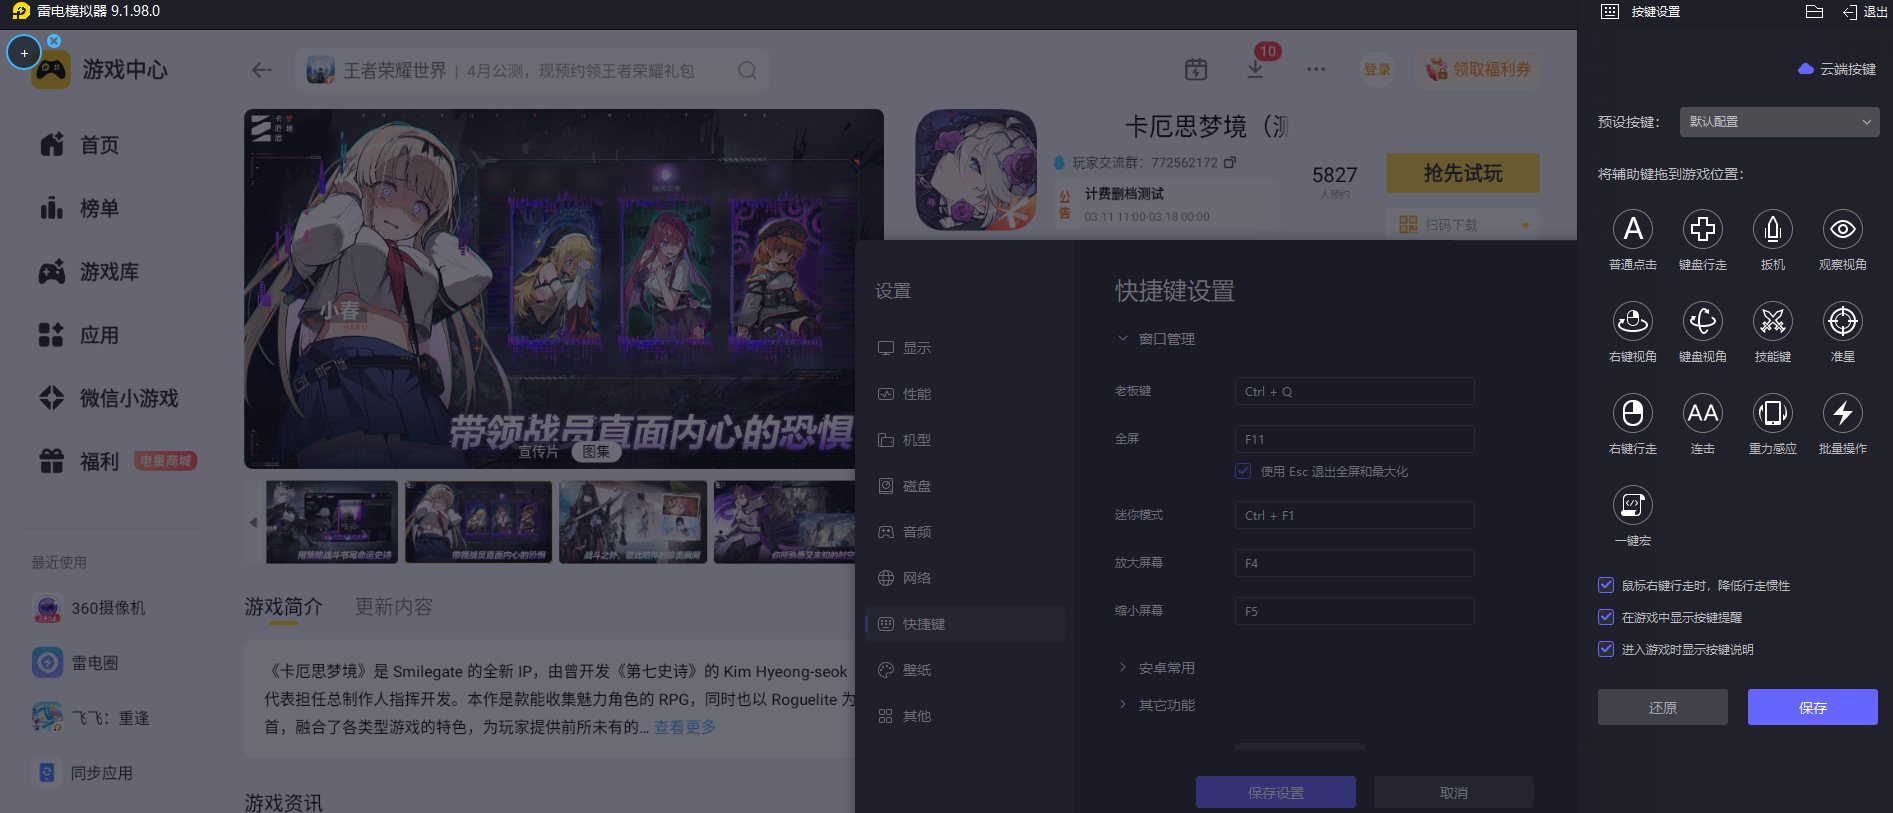Toggle 进入游戏时显示按键说明 checkbox
The image size is (1893, 813).
(x=1606, y=650)
